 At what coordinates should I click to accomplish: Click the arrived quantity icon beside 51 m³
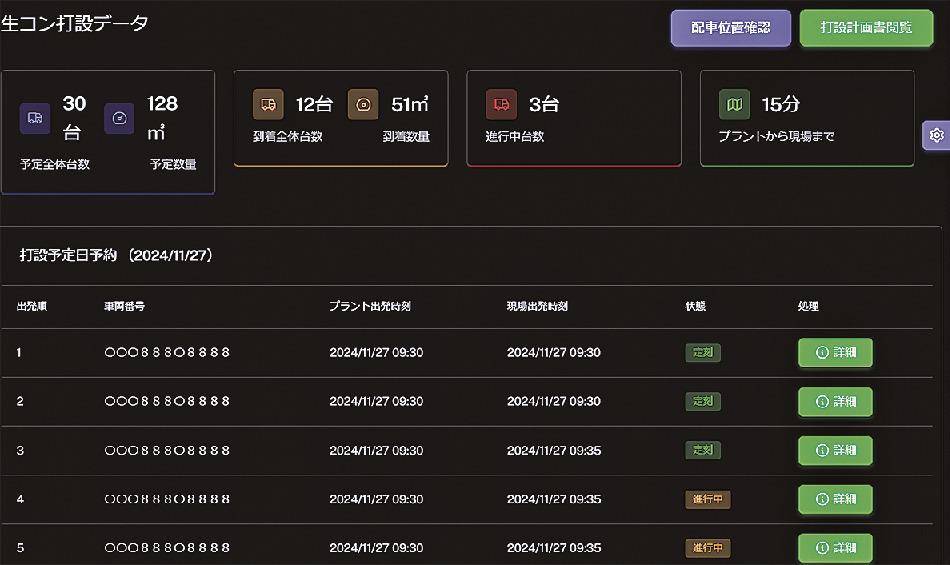pos(363,104)
